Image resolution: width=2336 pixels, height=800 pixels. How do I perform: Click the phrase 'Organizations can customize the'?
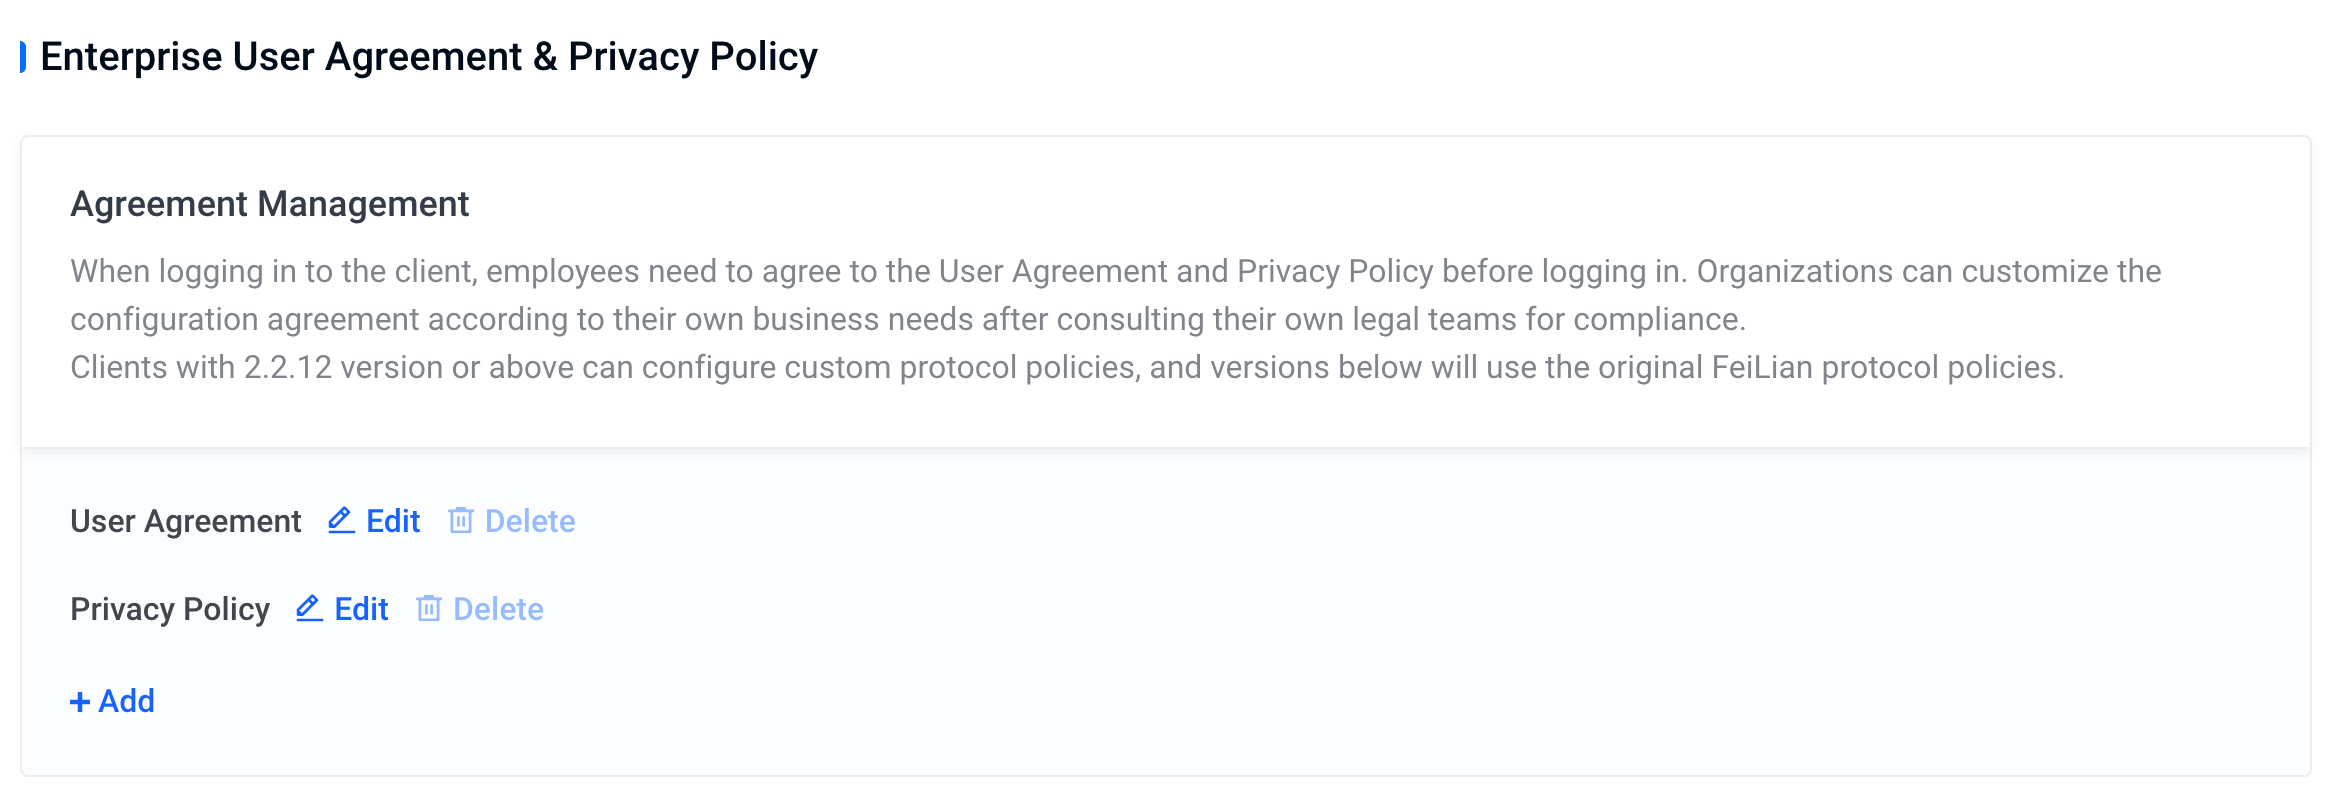coord(1929,271)
